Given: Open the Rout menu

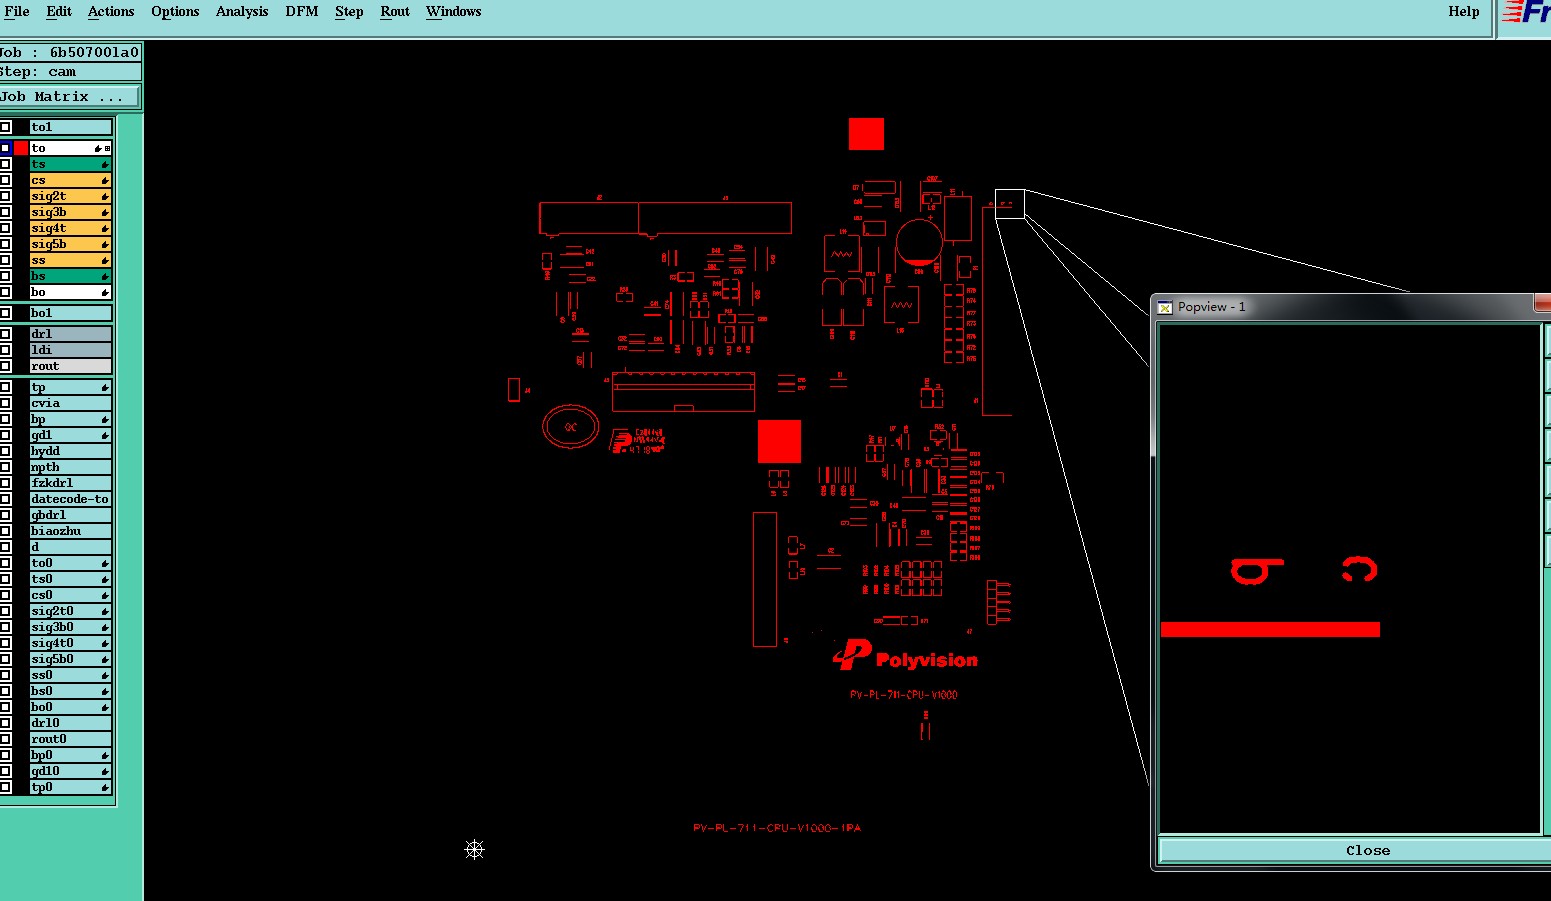Looking at the screenshot, I should (395, 12).
